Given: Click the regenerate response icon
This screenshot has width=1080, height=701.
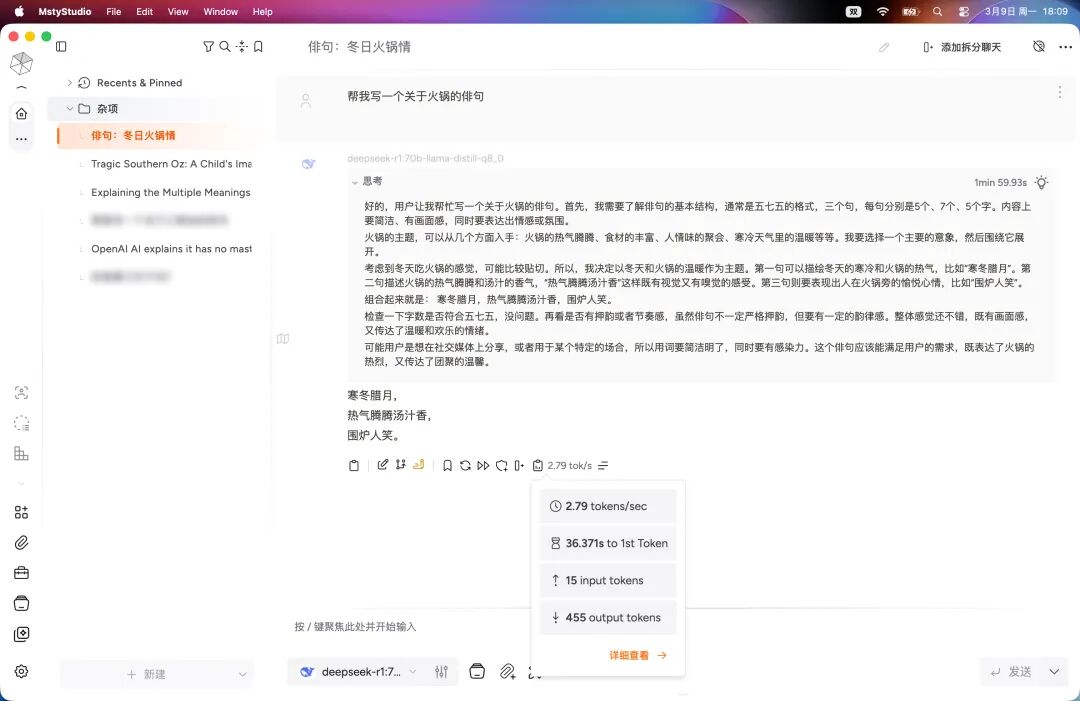Looking at the screenshot, I should pos(465,466).
